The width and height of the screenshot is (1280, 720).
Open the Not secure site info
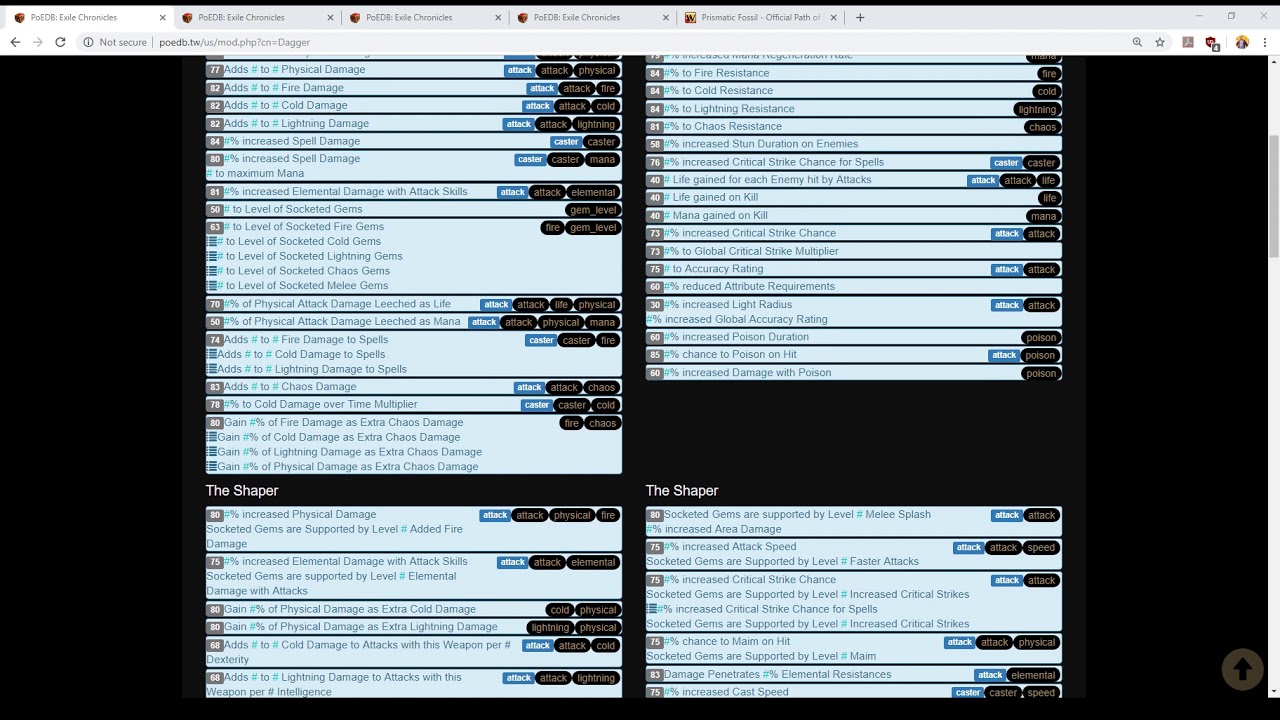point(115,42)
